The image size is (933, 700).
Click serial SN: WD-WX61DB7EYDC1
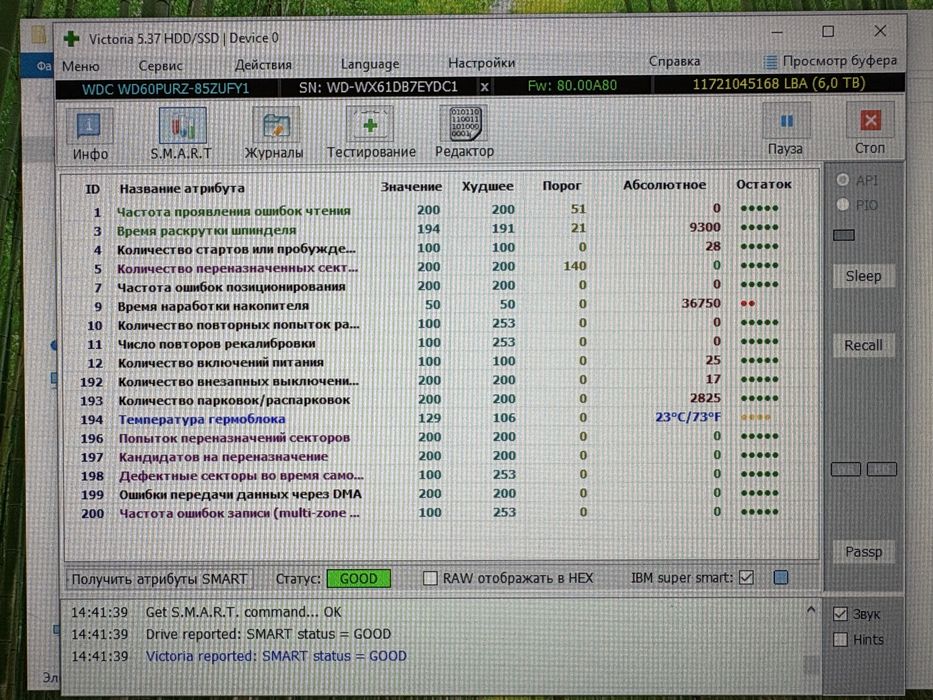378,88
